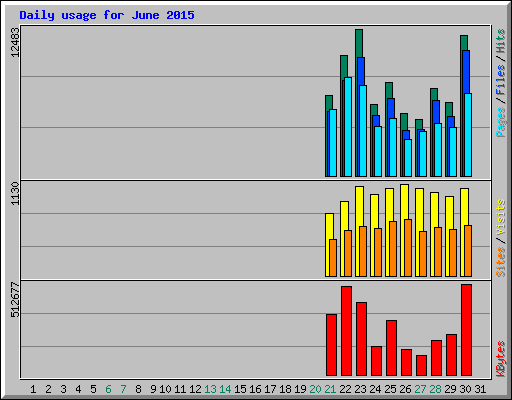The image size is (512, 400).
Task: Click the blue "Files" legend label
Action: click(501, 80)
